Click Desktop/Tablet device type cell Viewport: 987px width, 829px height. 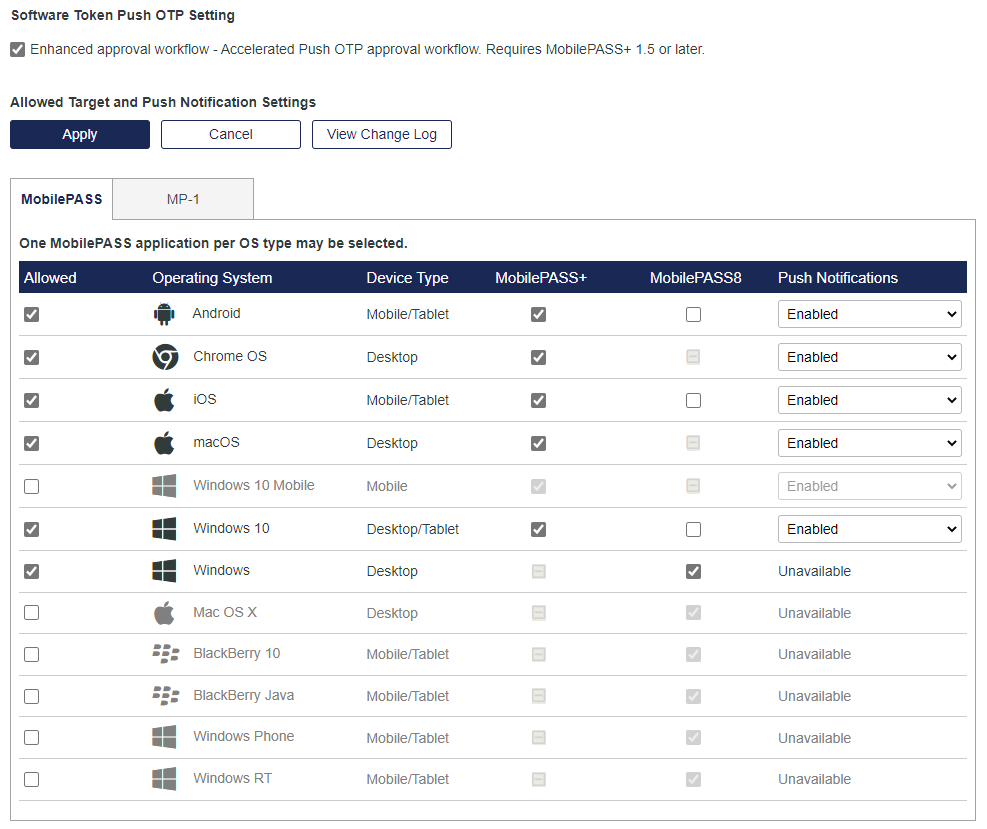coord(413,529)
